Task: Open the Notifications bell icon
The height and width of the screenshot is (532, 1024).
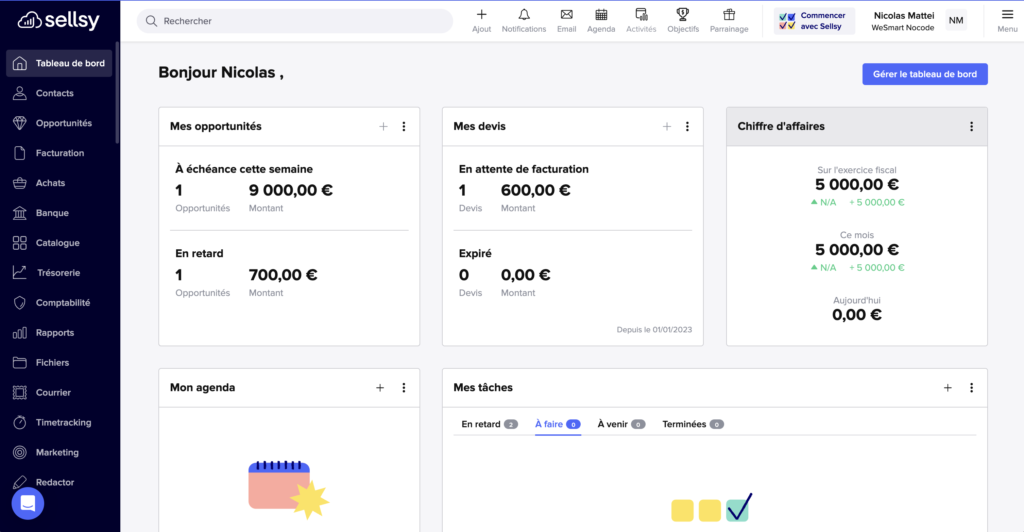Action: pyautogui.click(x=524, y=15)
